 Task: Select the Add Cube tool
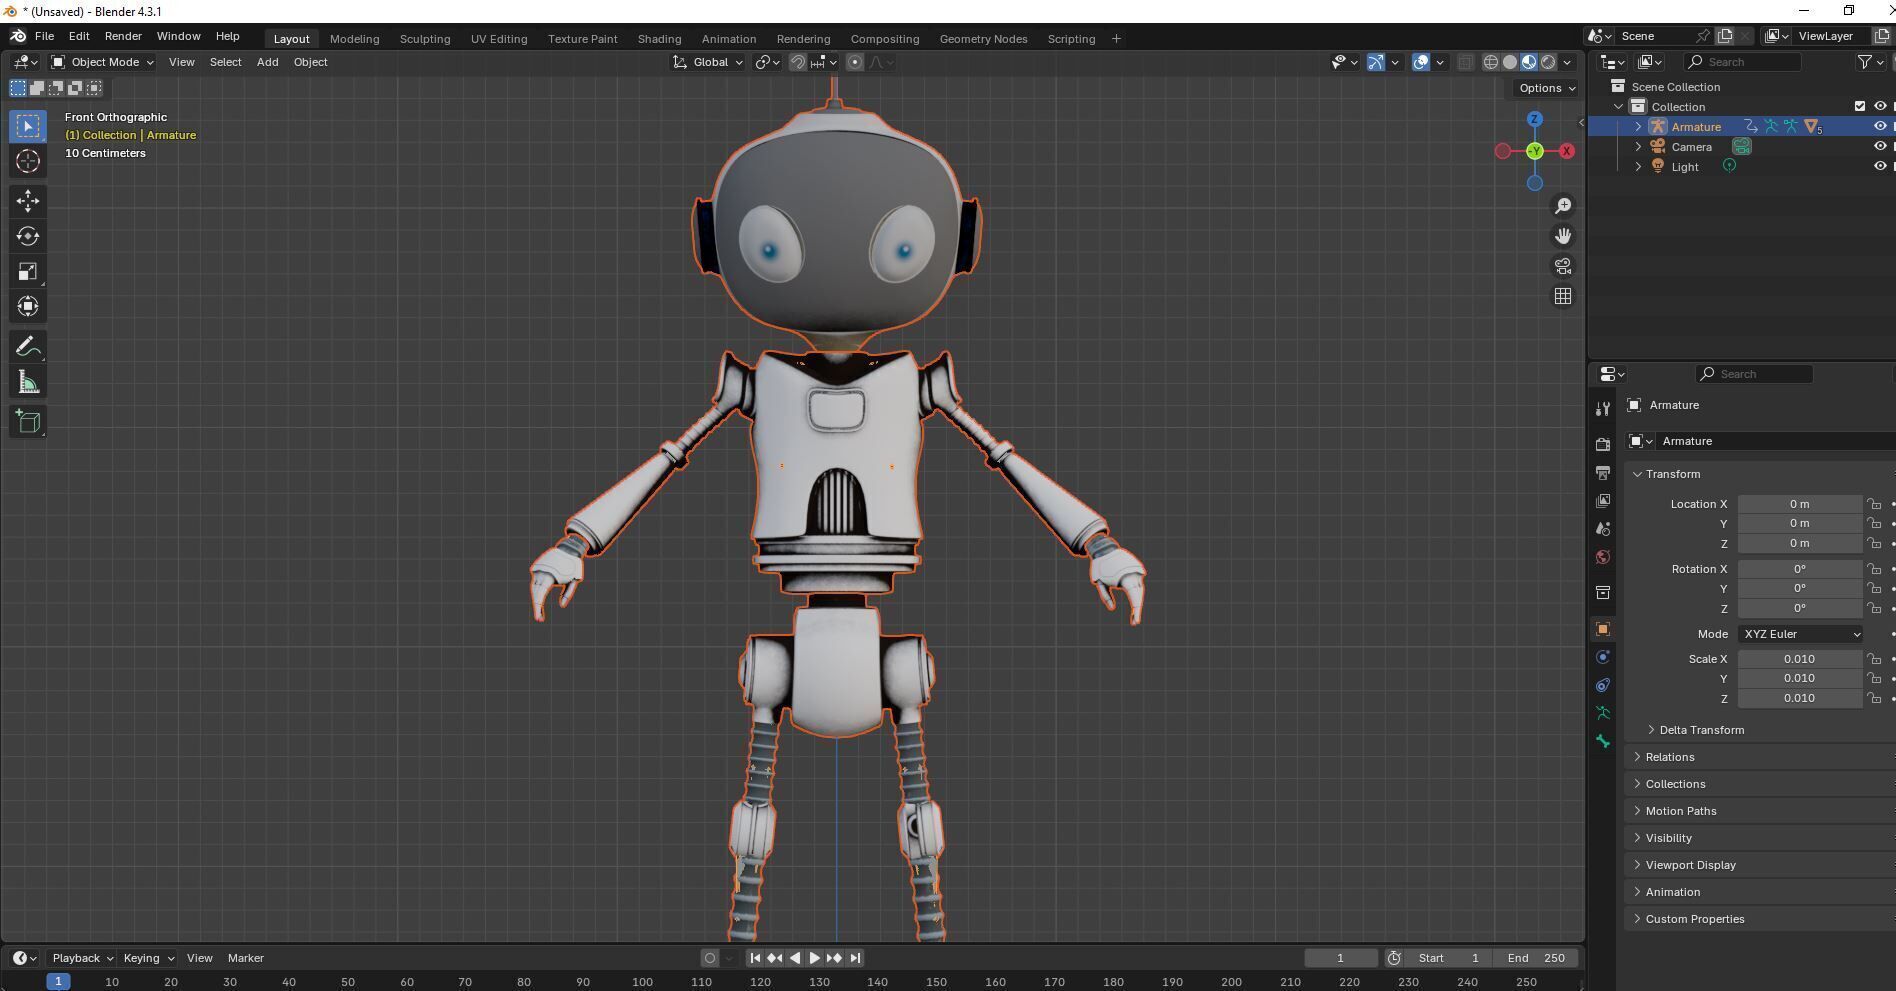tap(28, 422)
